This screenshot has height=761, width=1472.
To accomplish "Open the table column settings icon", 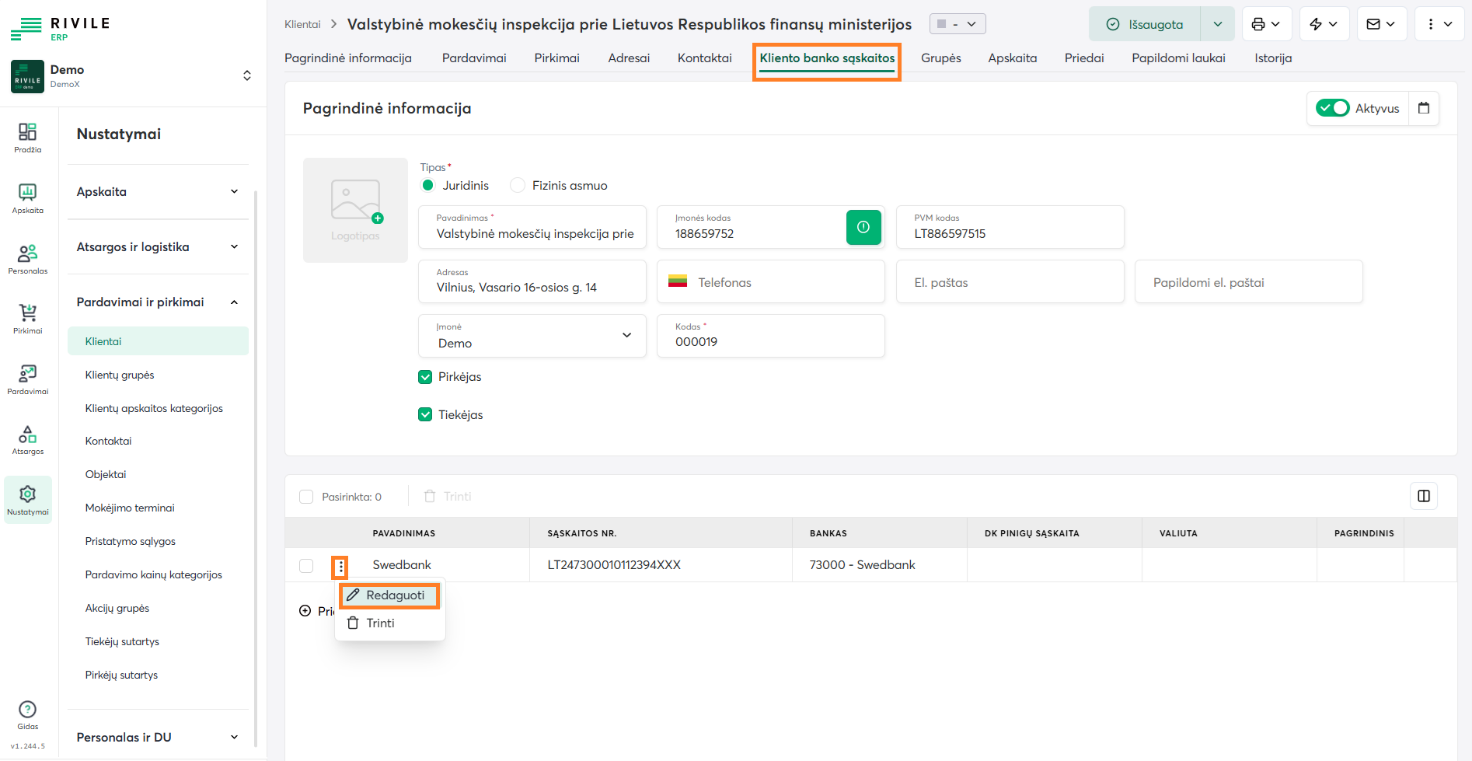I will [1423, 496].
